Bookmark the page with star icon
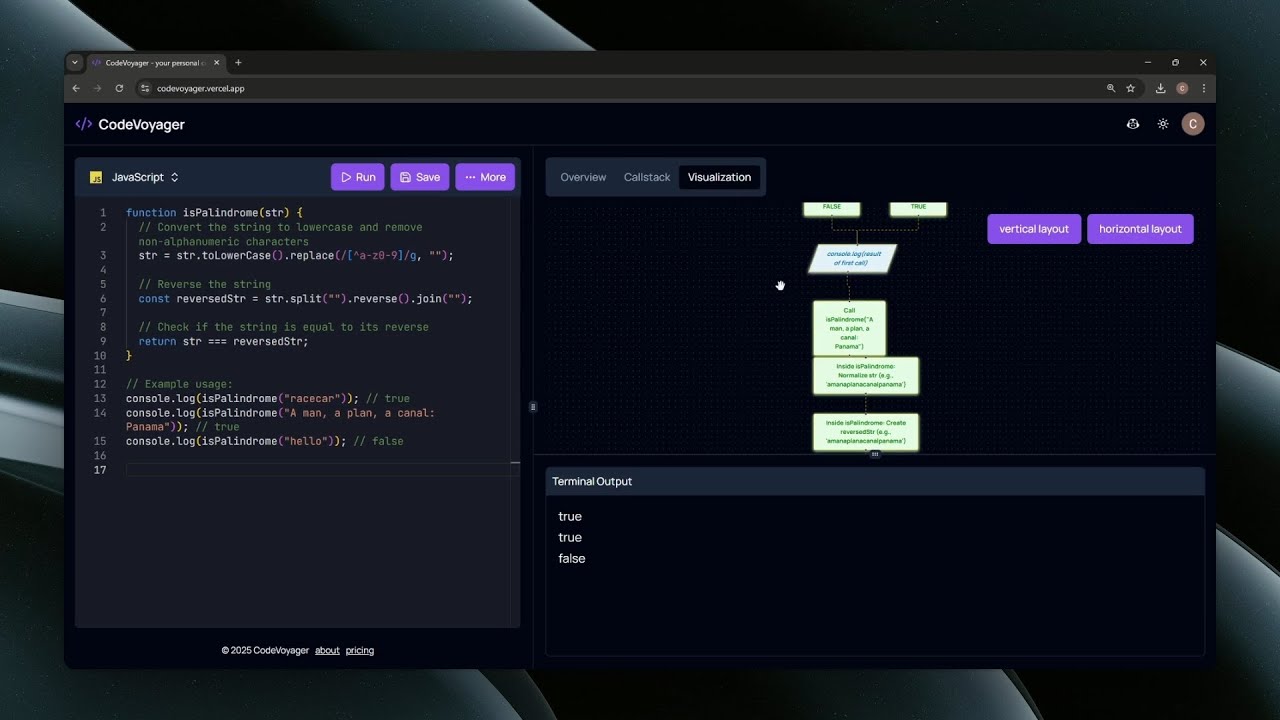 click(1131, 88)
